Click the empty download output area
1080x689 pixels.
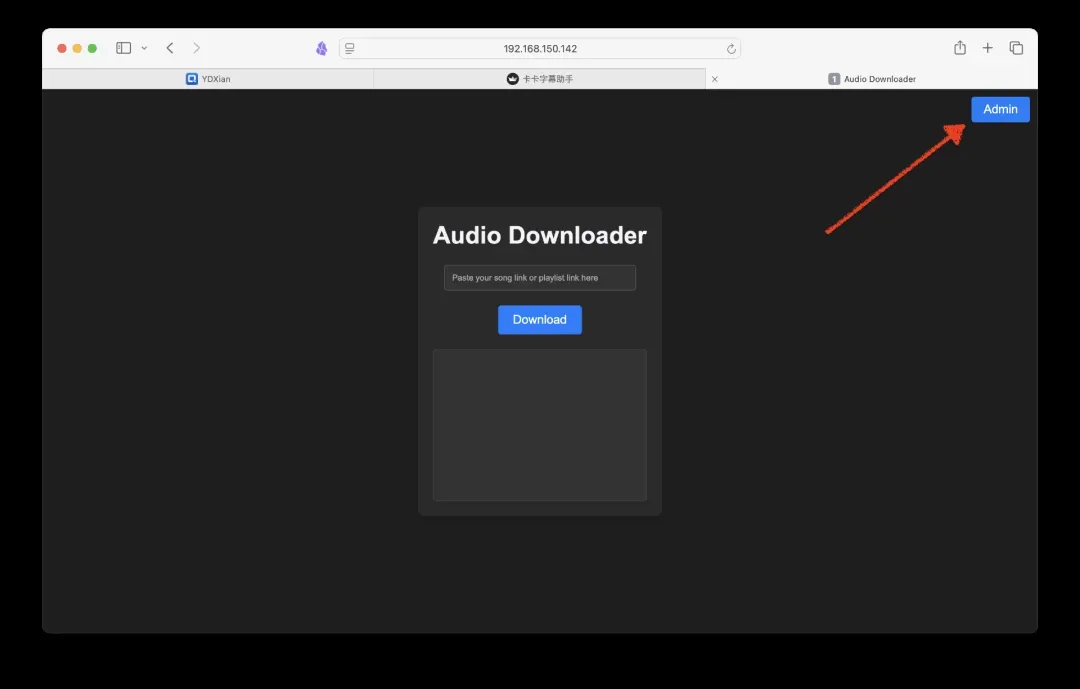(x=540, y=425)
